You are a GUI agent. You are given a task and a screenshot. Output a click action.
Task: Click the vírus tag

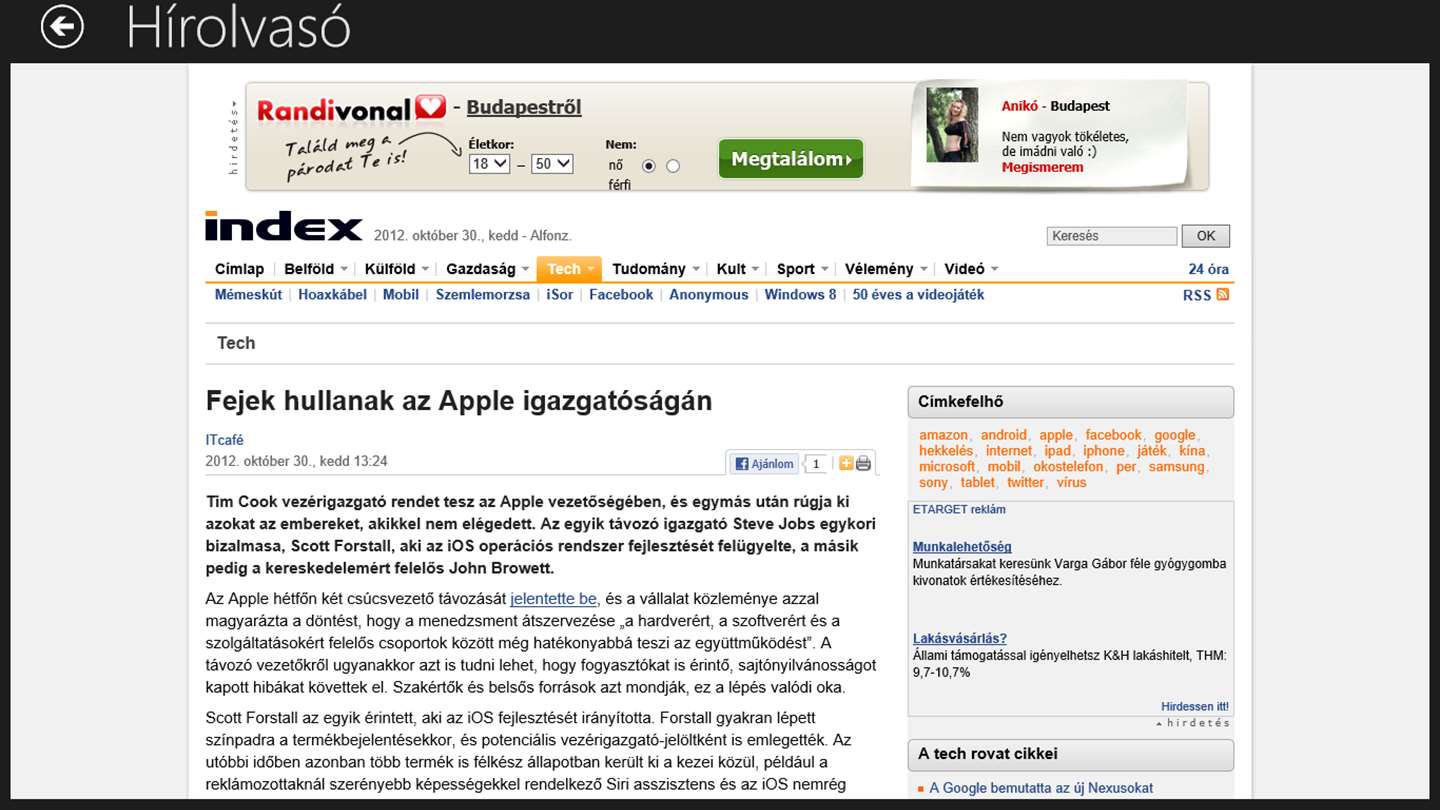coord(1071,483)
